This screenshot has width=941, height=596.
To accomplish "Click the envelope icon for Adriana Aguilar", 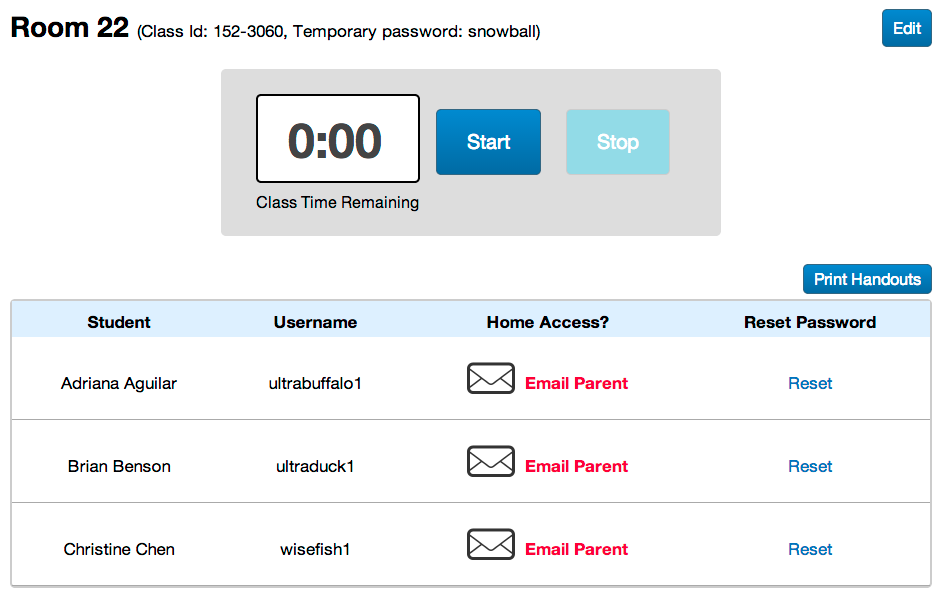I will (x=491, y=379).
